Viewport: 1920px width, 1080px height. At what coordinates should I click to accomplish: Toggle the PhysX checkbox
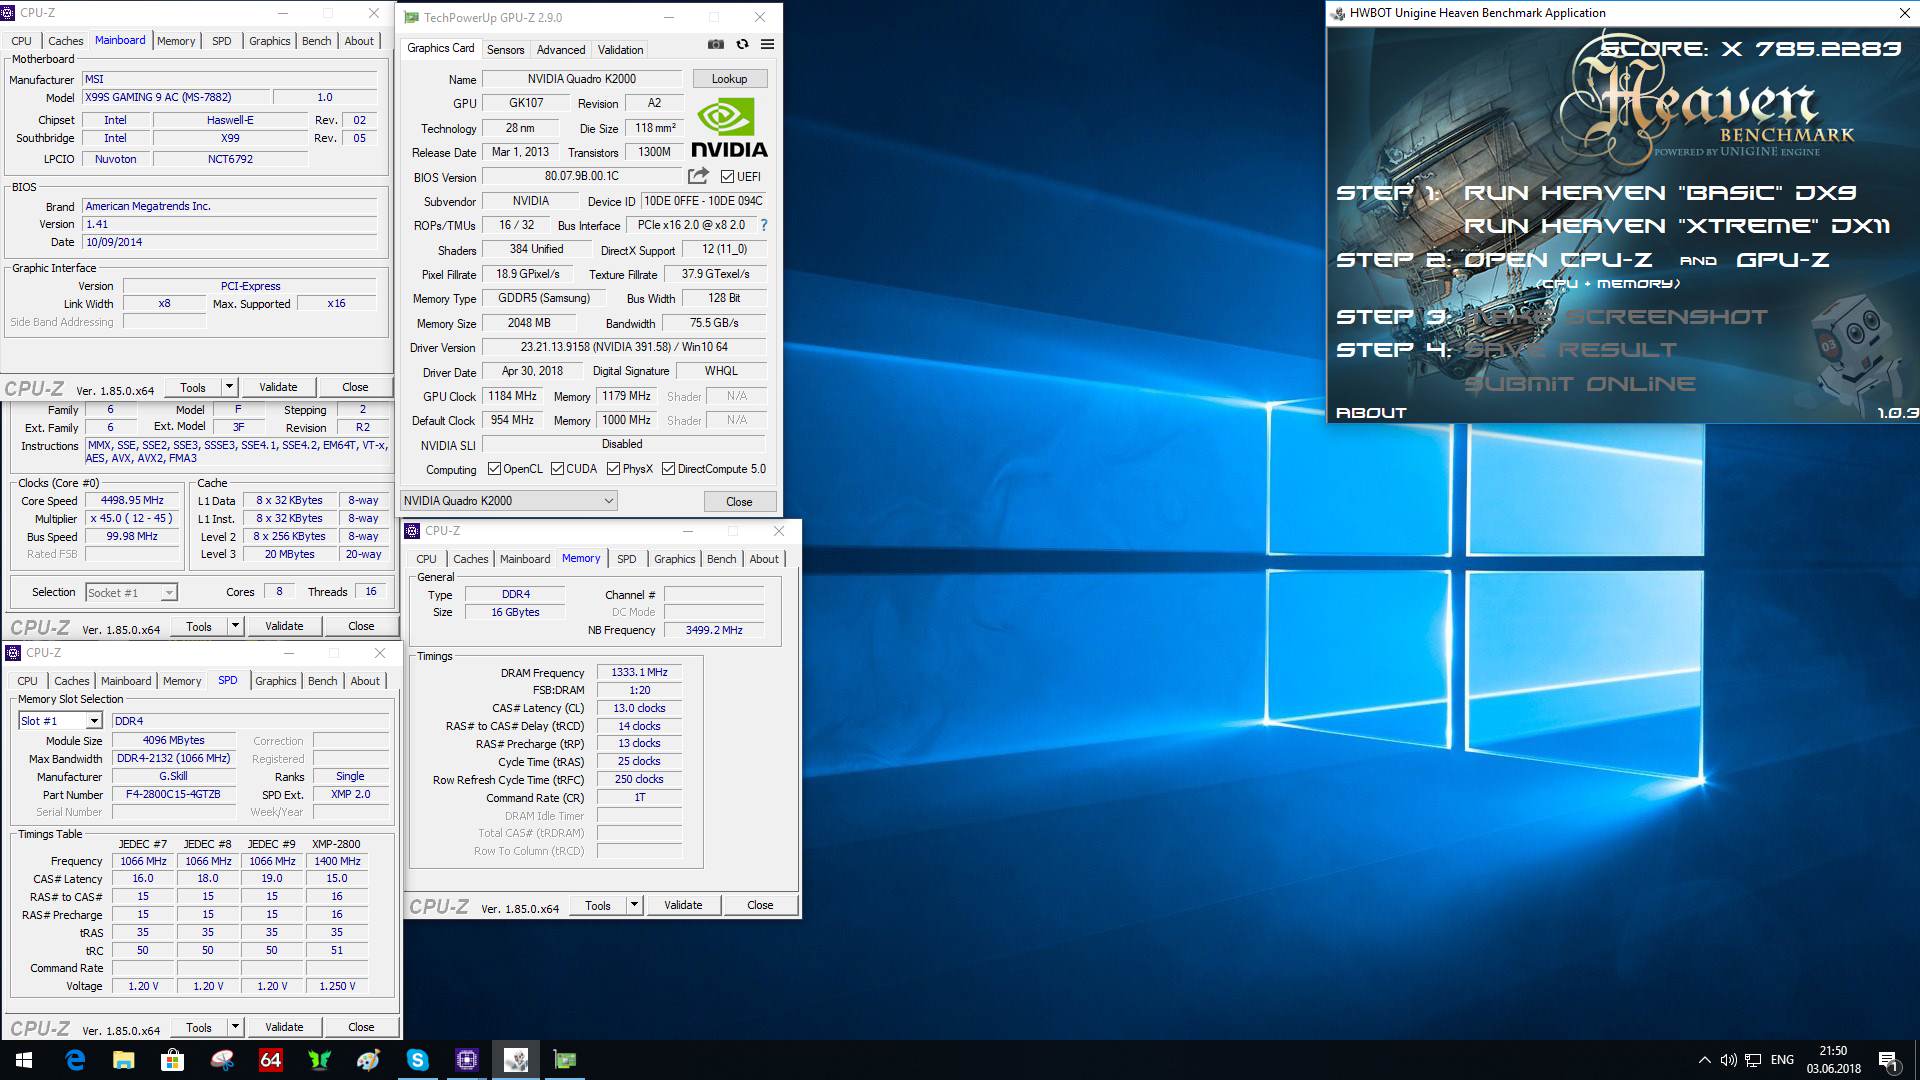(x=613, y=469)
